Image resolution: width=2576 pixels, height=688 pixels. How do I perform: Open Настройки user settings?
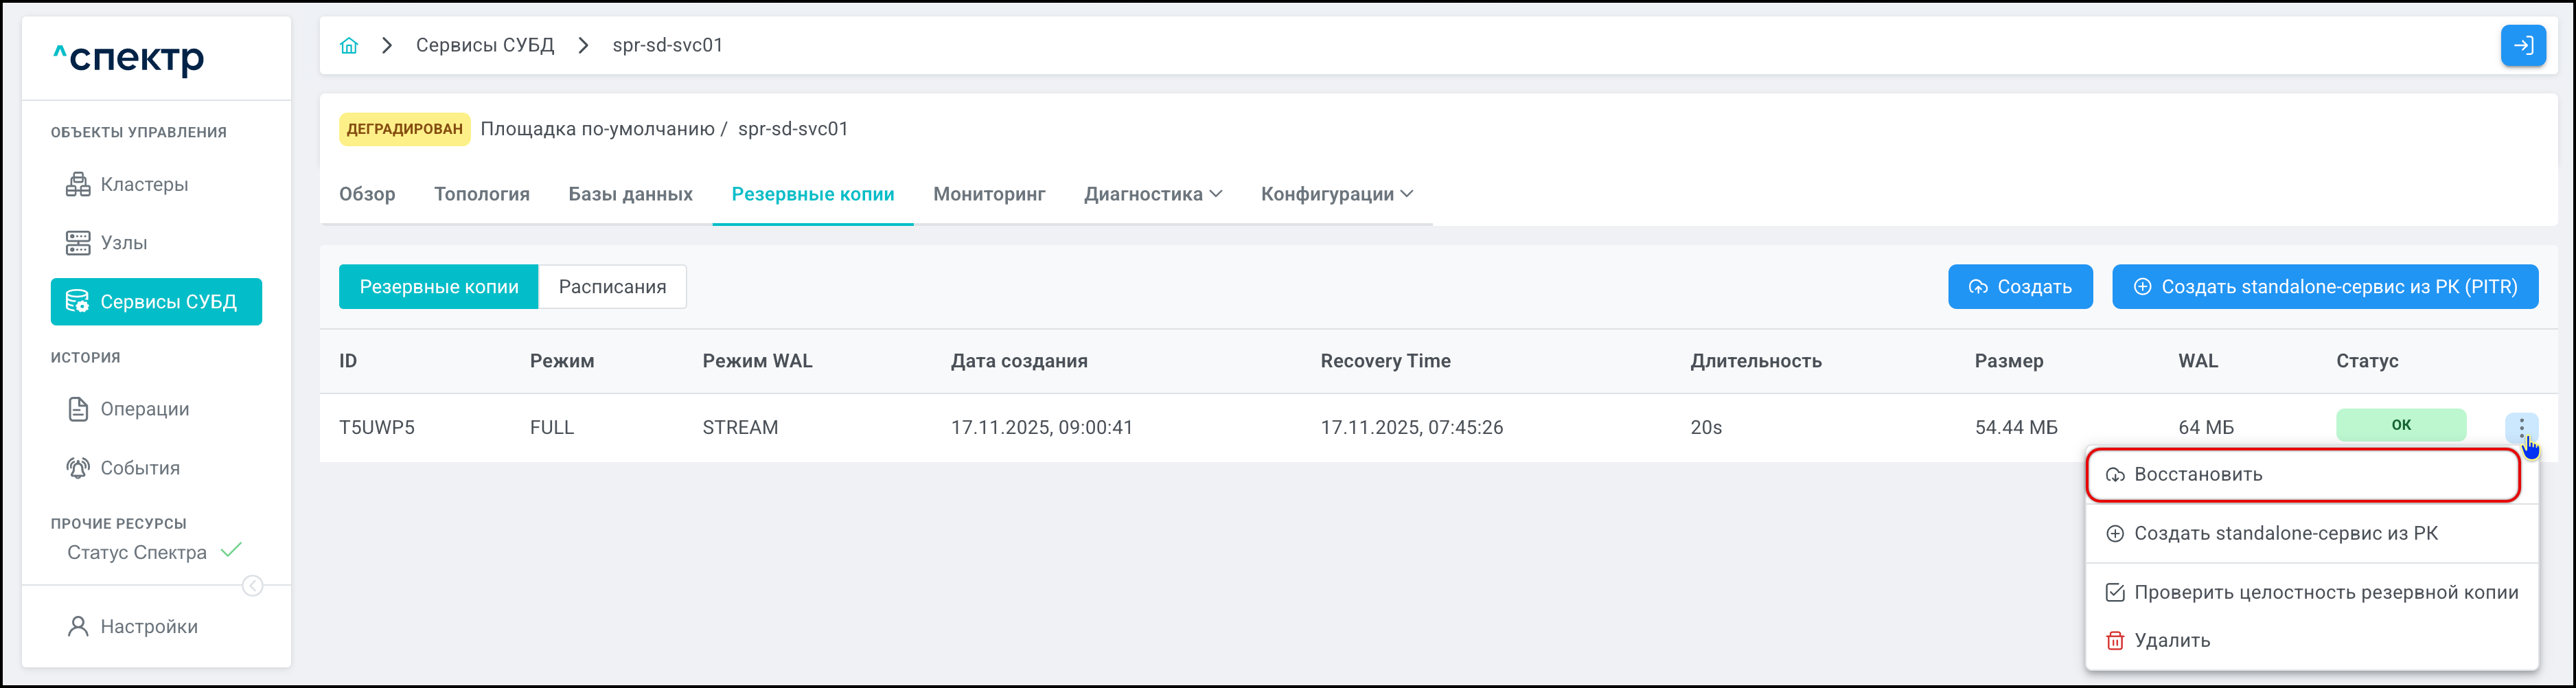coord(148,626)
